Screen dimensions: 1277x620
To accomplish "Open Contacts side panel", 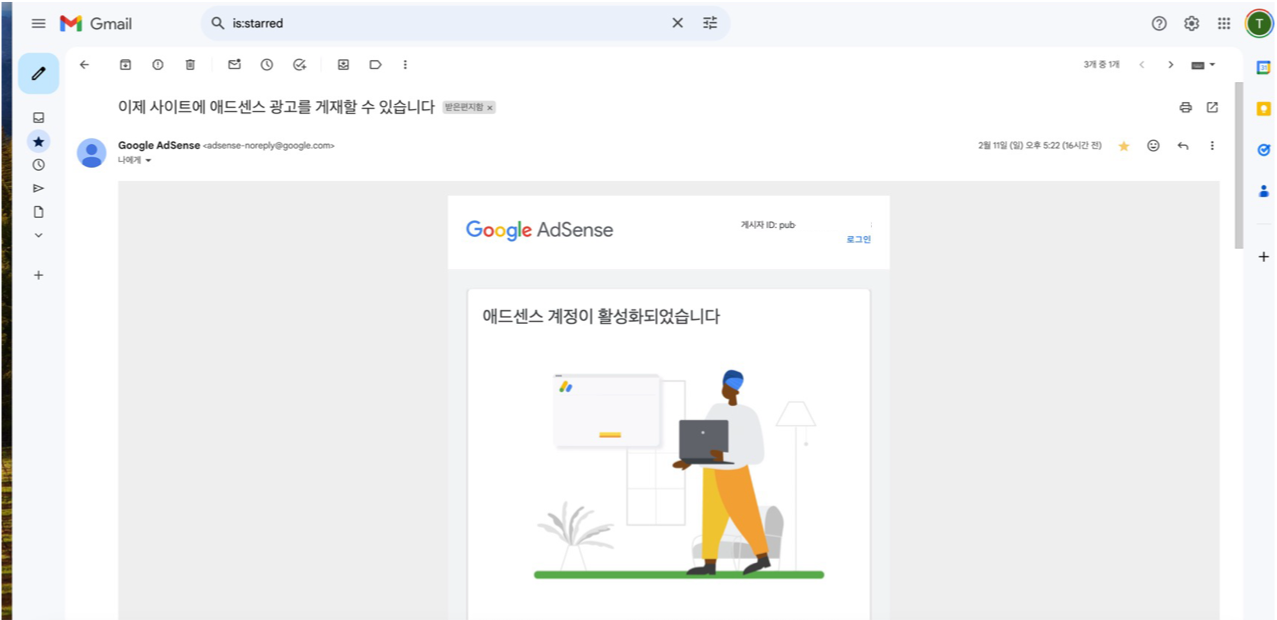I will point(1263,190).
